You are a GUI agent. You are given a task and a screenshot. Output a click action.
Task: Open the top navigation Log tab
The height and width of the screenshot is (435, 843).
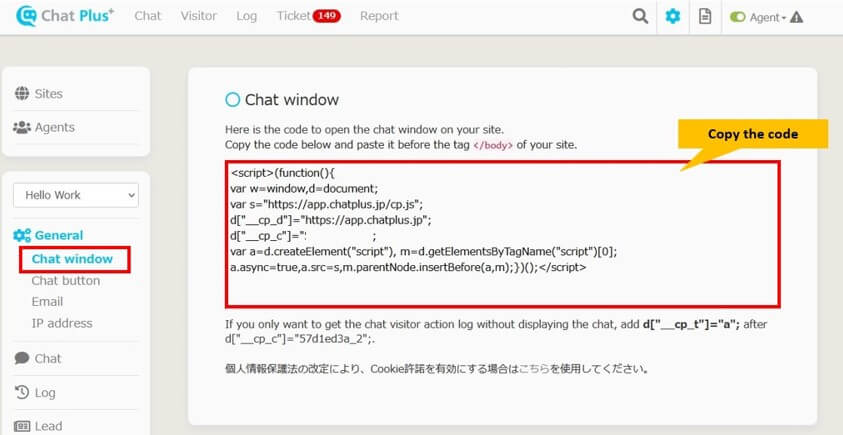pyautogui.click(x=246, y=17)
